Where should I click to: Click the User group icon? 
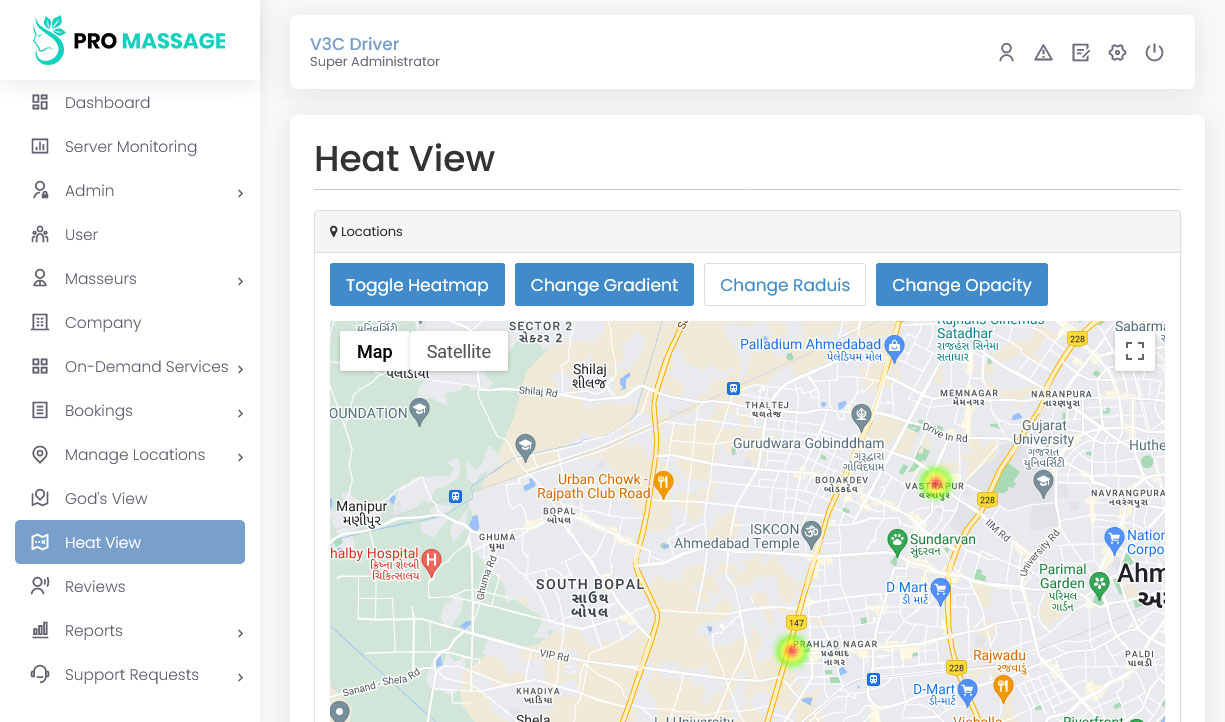click(40, 234)
